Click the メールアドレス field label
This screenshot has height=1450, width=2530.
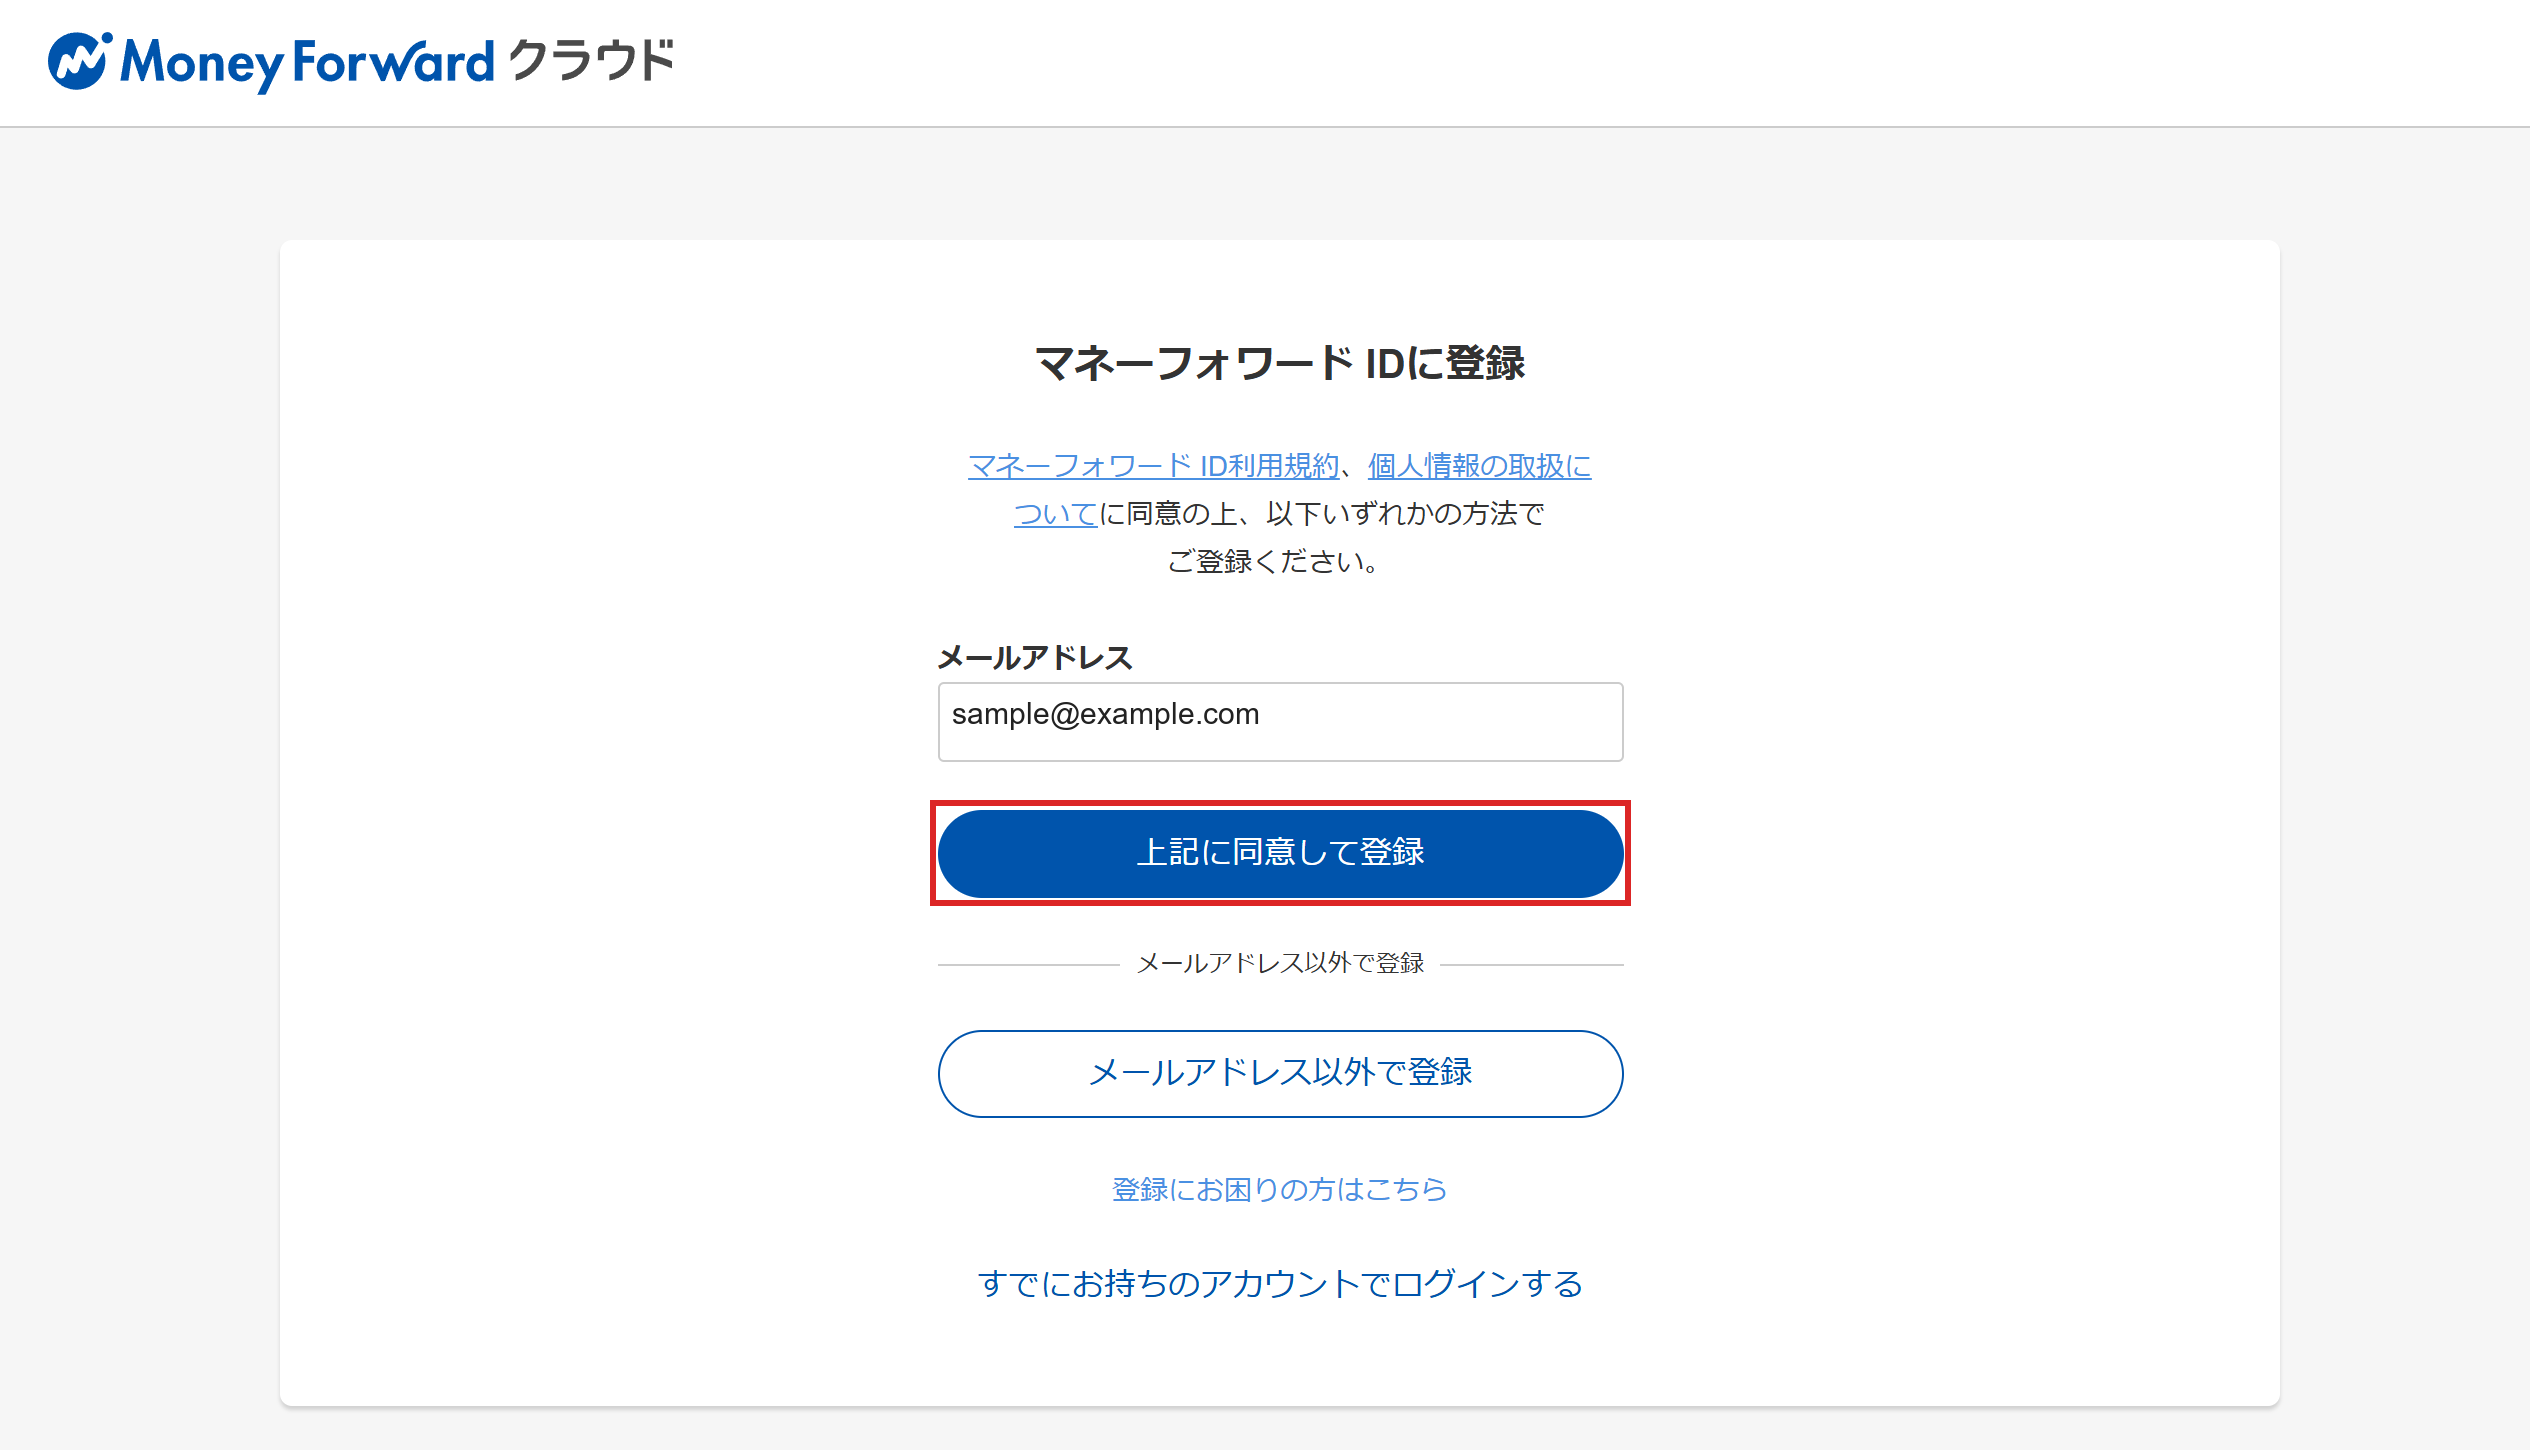(x=1035, y=657)
